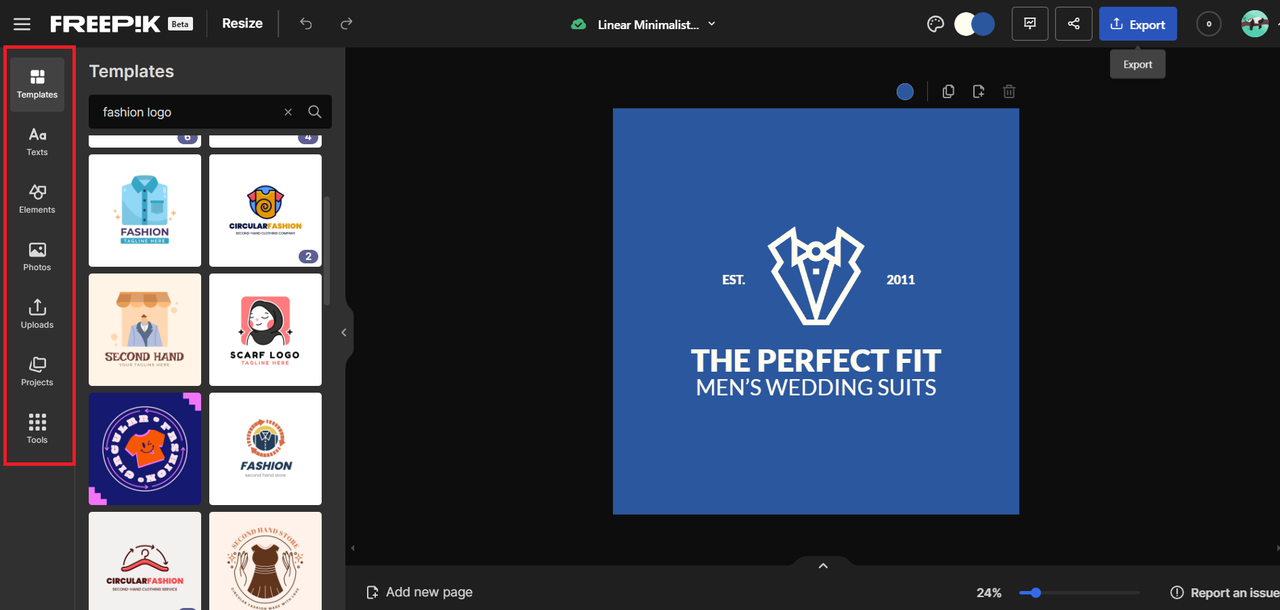Select the Circular Fashion snail template
1280x610 pixels.
pos(265,210)
